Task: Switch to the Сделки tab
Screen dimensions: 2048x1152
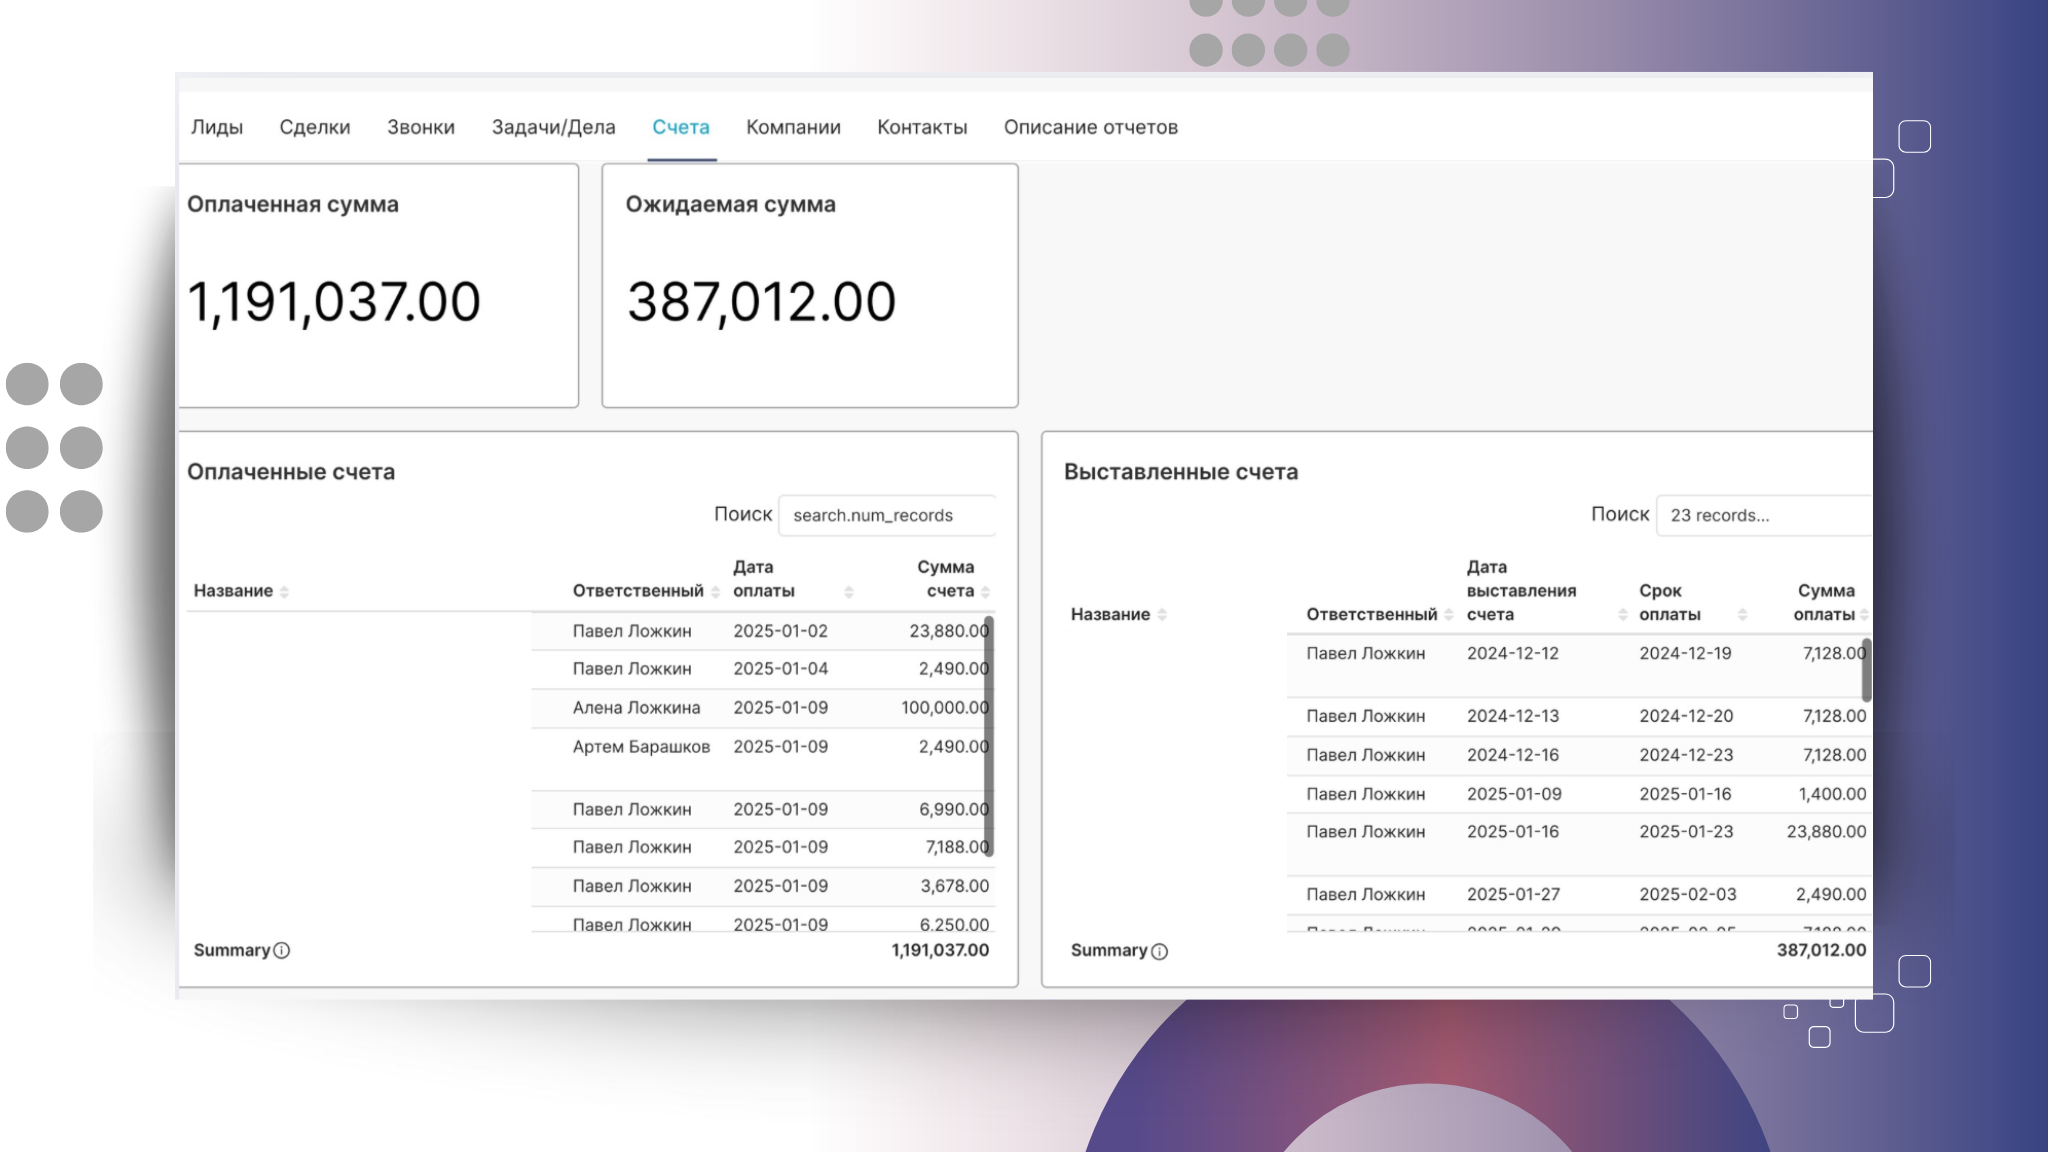Action: 315,127
